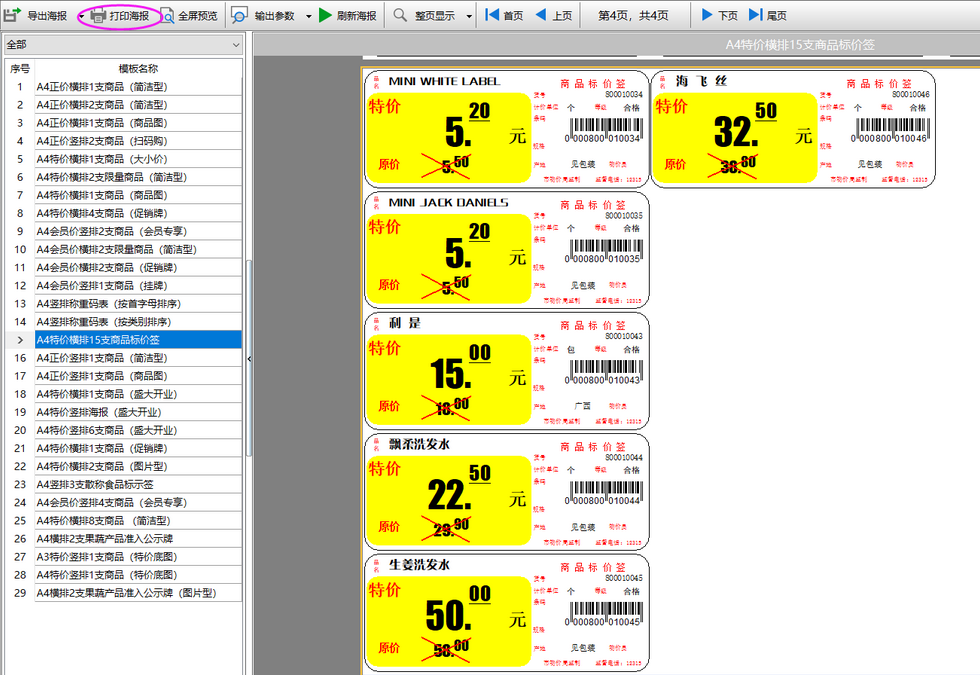Select template A4横排2支果蔬产品准入公示牌（图片型）
Viewport: 980px width, 675px height.
126,593
